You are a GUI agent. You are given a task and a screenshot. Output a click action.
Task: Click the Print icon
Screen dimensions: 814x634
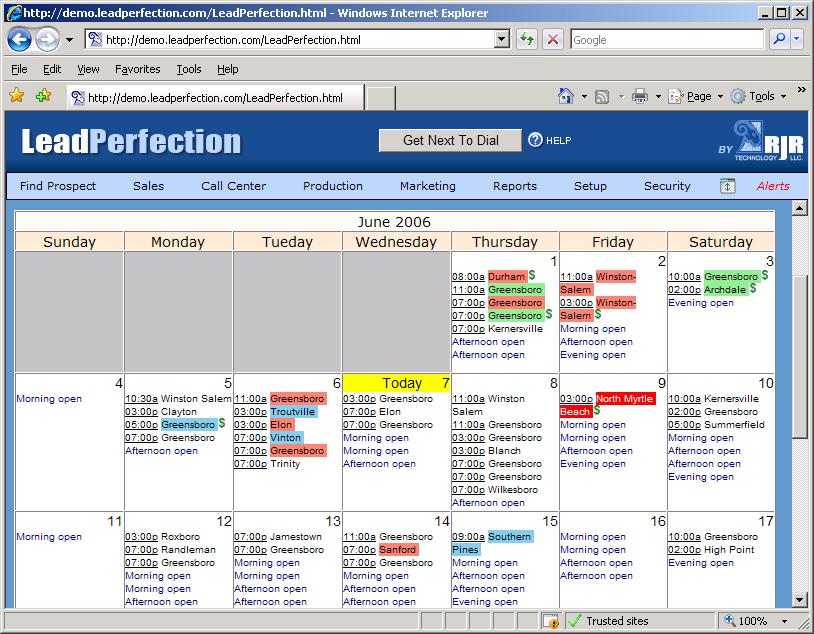click(640, 97)
